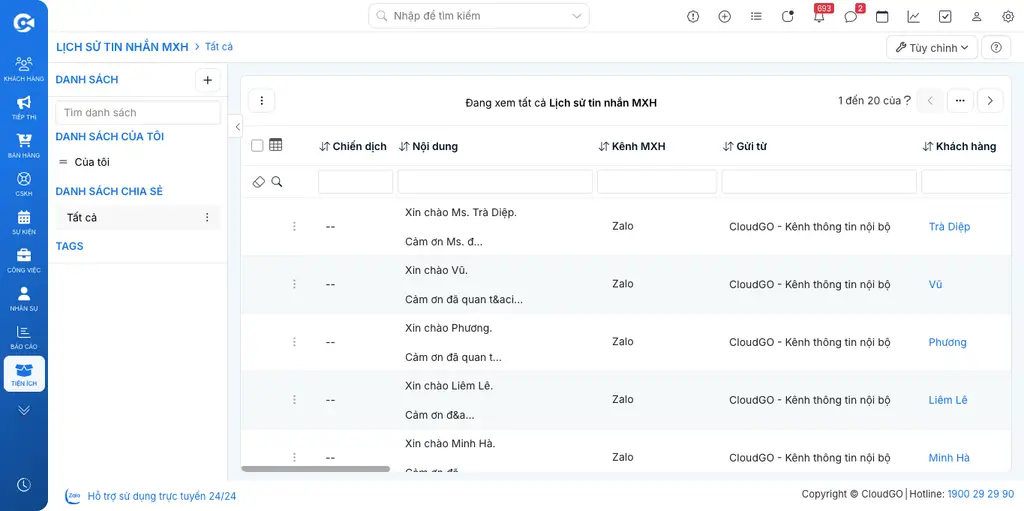Viewport: 1024px width, 511px height.
Task: Open the Khách hàng sidebar module
Action: point(24,69)
